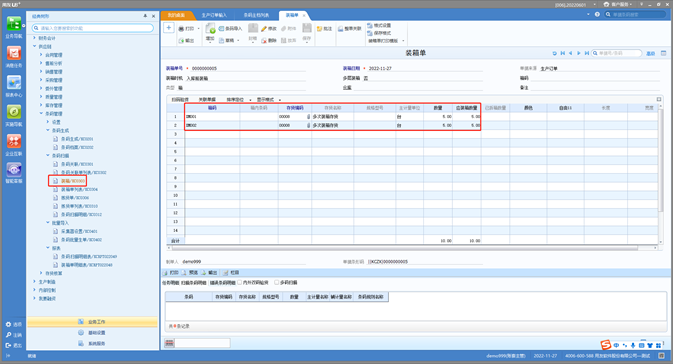
Task: Click the 整单关联 toolbar icon
Action: point(340,28)
